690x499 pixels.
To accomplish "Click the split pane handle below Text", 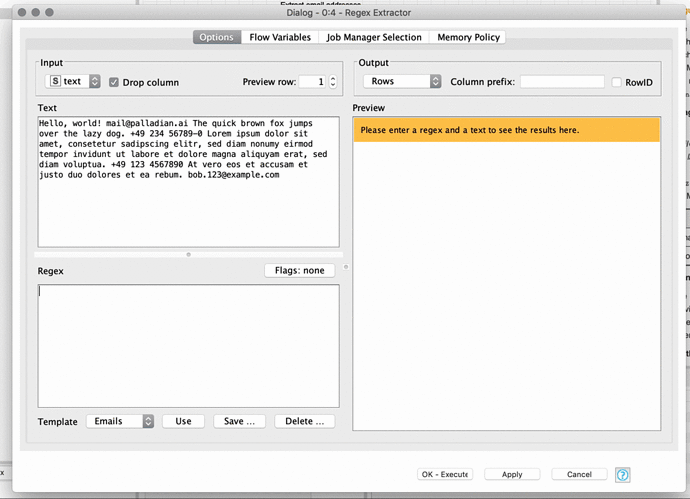I will pos(188,255).
